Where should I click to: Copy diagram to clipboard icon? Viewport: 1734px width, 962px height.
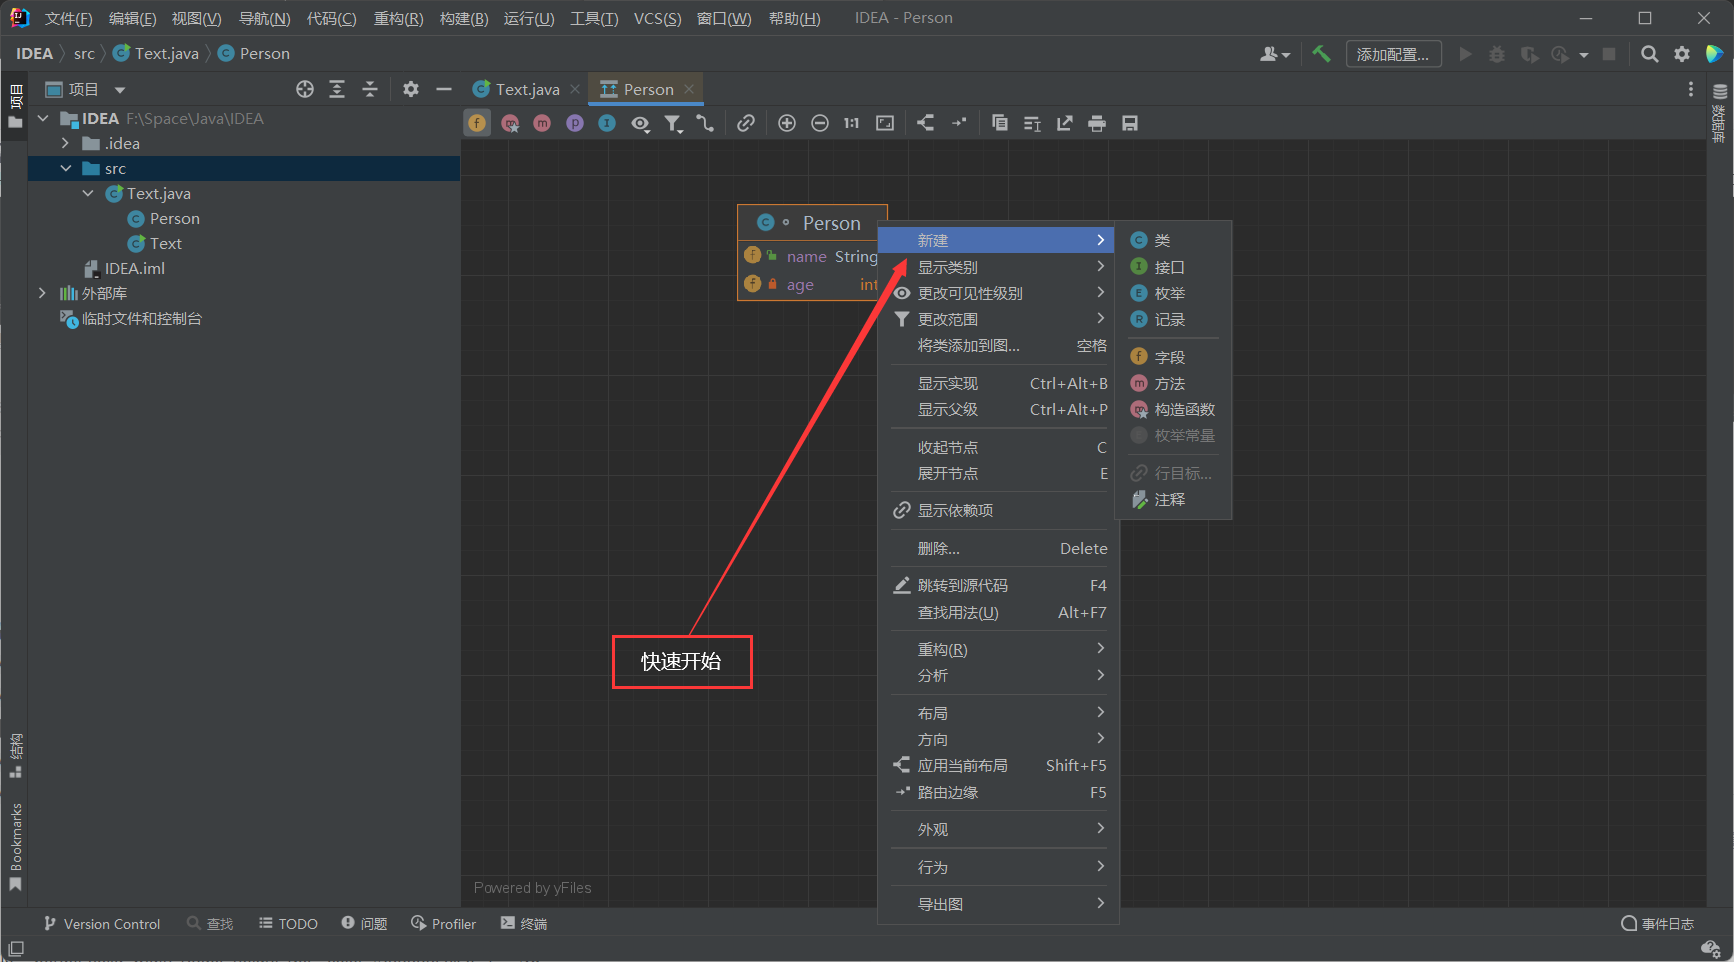tap(999, 123)
